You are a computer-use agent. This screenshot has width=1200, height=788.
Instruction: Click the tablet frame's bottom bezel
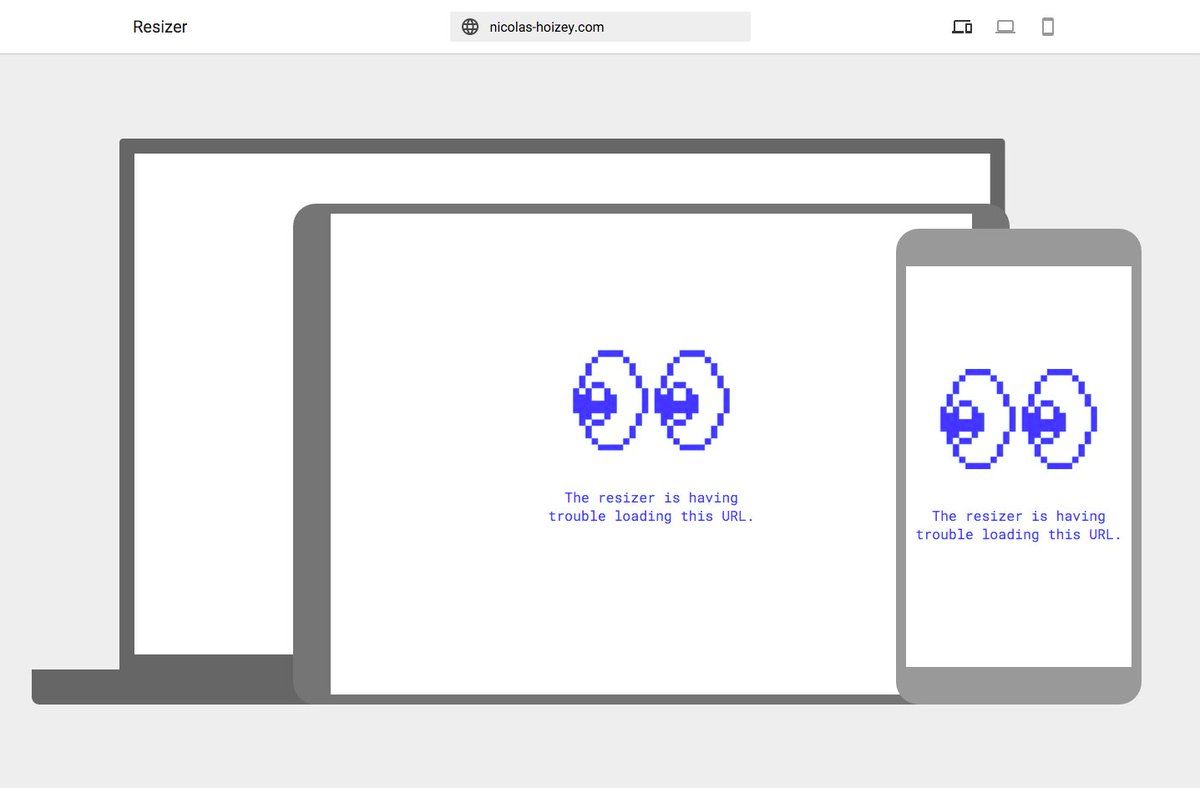600,699
